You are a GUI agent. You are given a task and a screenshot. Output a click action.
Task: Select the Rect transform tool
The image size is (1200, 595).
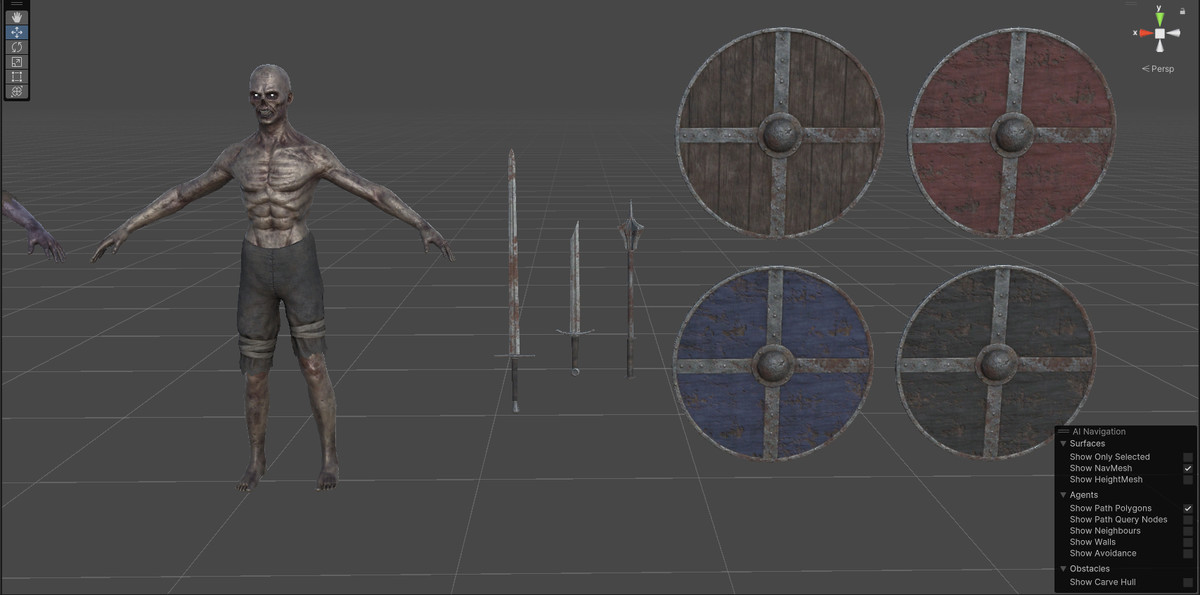[16, 76]
